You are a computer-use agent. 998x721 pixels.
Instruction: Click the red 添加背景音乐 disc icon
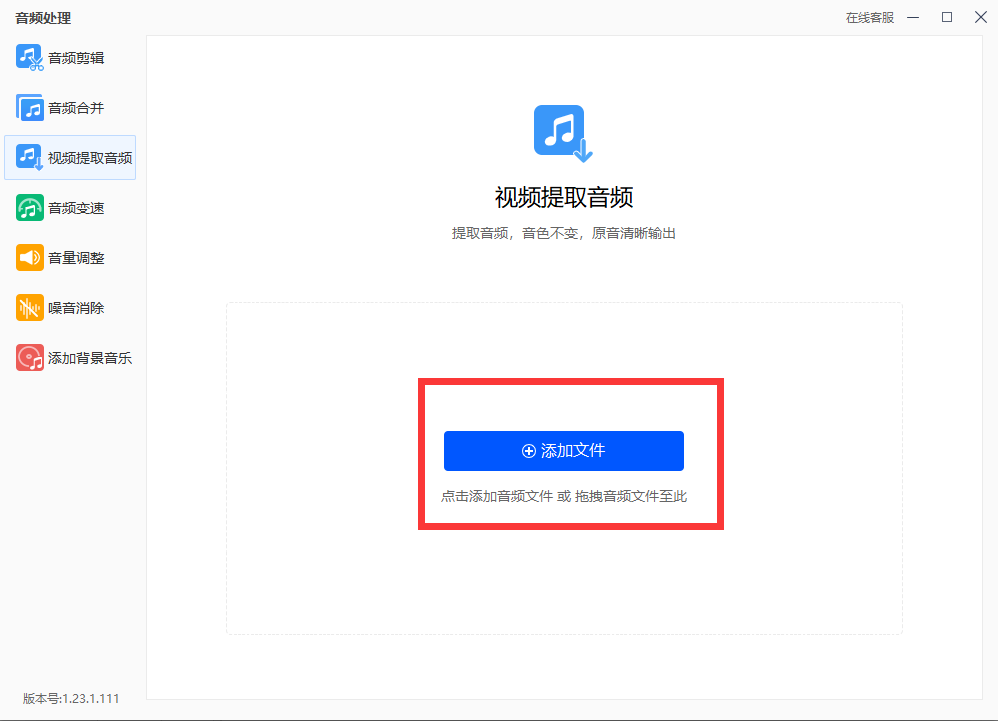[30, 358]
